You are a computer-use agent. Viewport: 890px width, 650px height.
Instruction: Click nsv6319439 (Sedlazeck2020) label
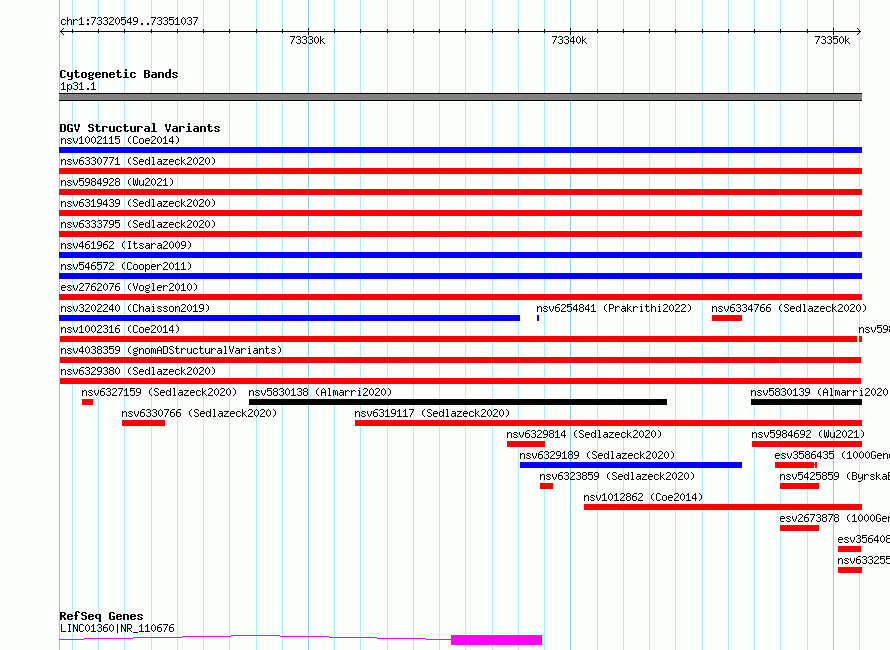click(138, 203)
